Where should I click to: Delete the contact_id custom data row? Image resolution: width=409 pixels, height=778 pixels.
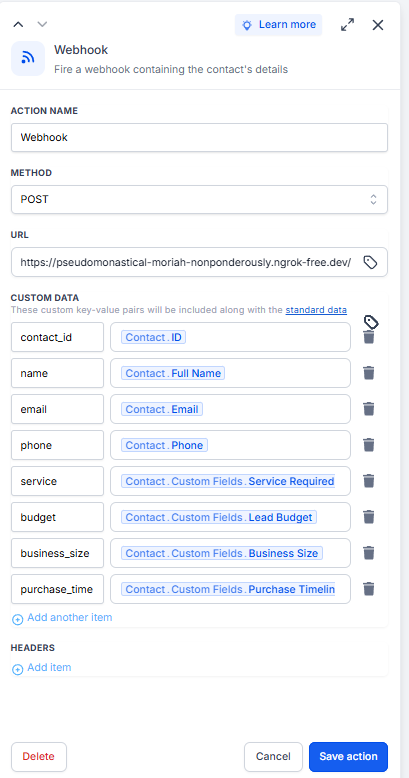coord(368,337)
